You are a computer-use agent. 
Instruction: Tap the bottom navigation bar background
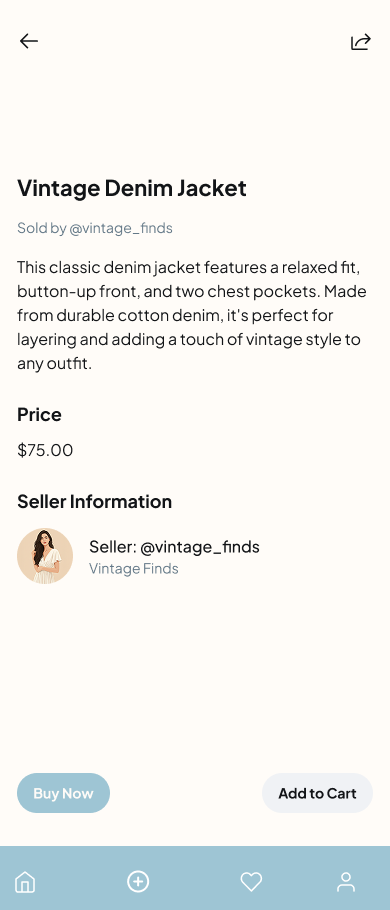195,878
